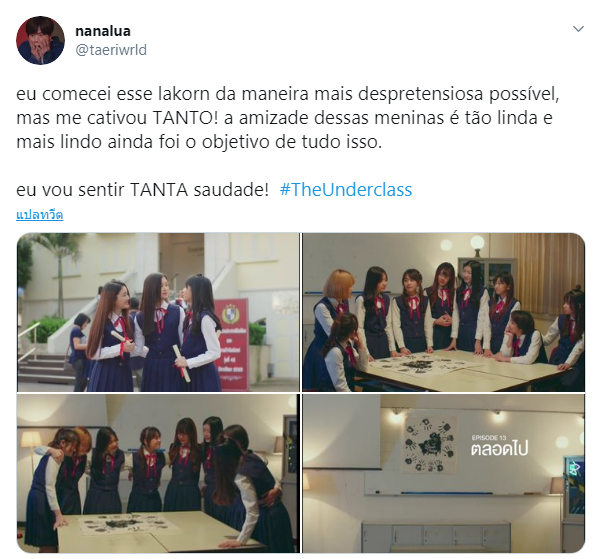This screenshot has width=594, height=559.
Task: Open the #TheUnderclass hashtag link
Action: pyautogui.click(x=345, y=189)
